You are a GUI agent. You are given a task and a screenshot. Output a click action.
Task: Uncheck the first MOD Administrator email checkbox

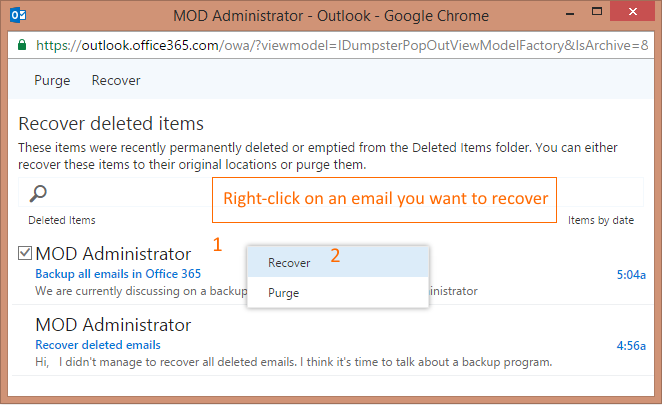25,253
